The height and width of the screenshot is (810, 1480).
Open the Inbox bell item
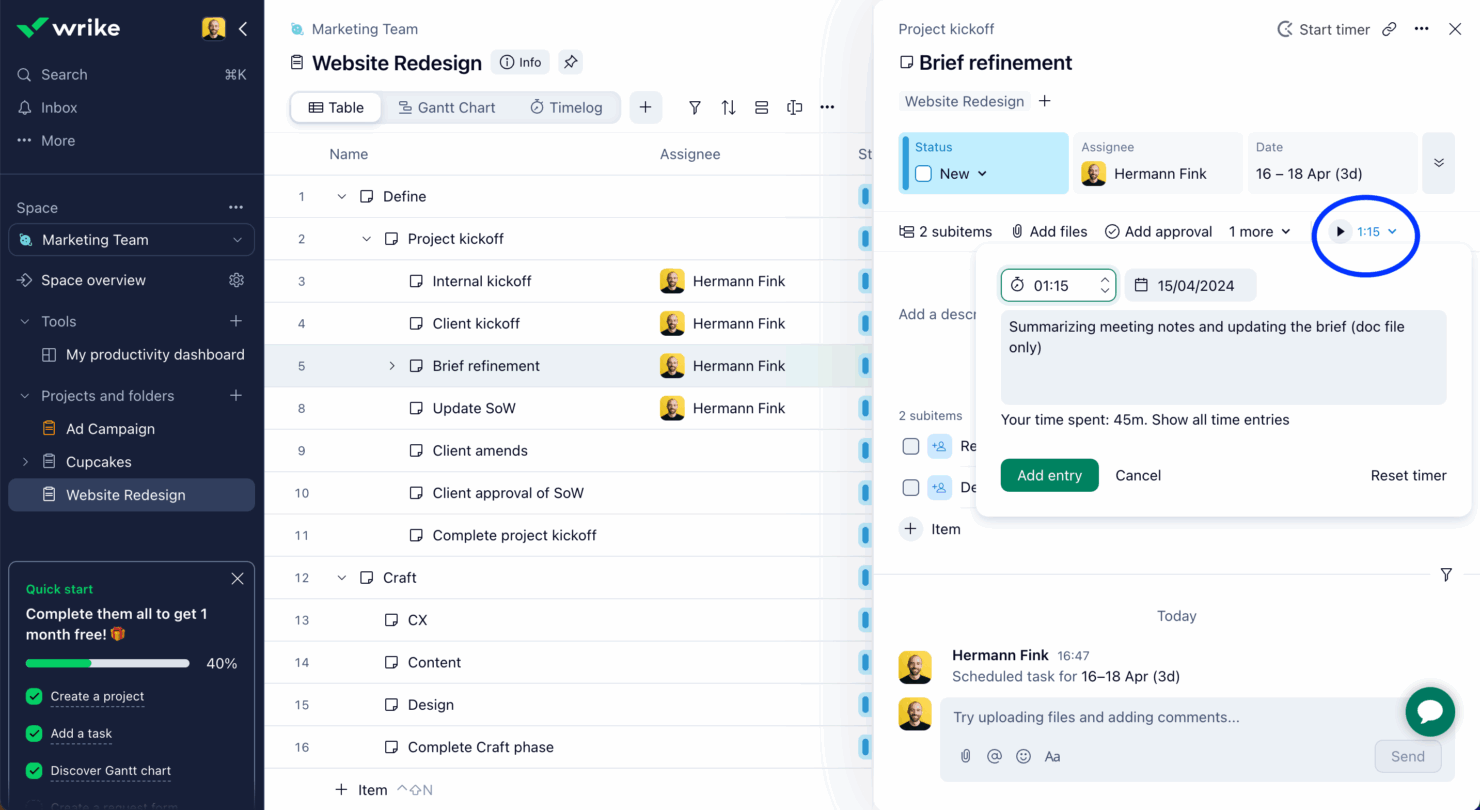[59, 107]
